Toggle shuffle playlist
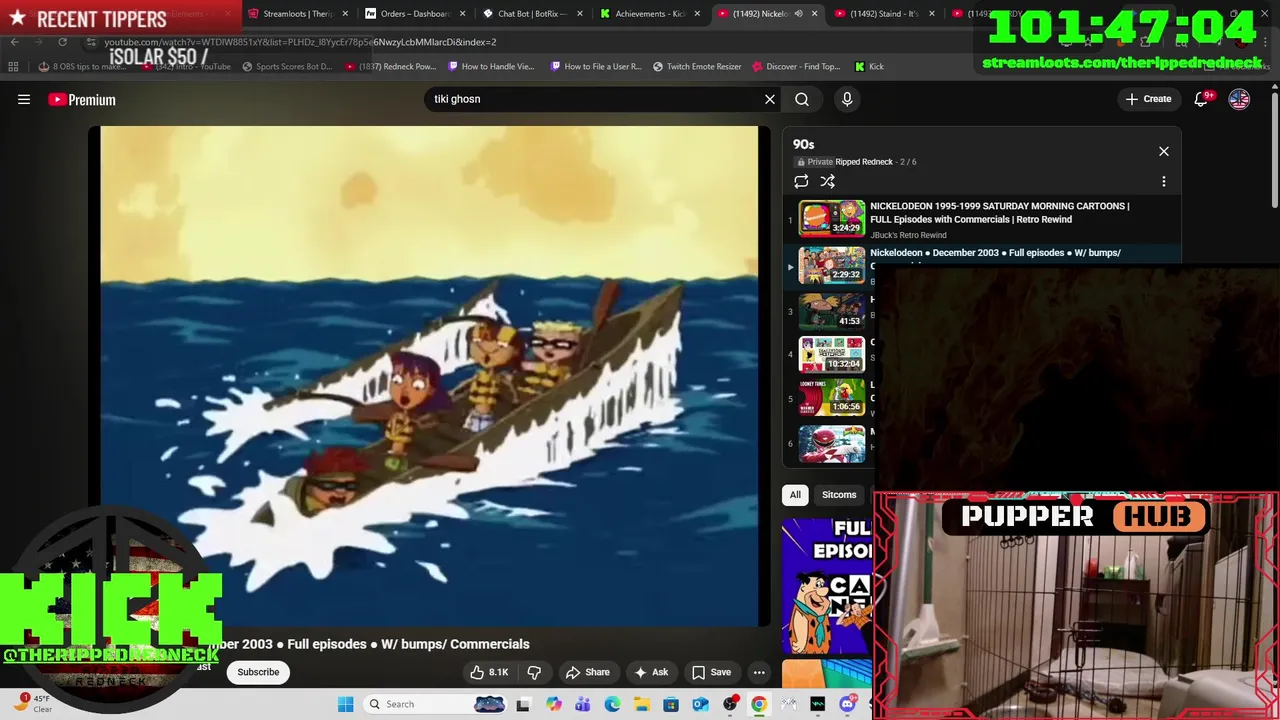The width and height of the screenshot is (1280, 720). point(828,181)
